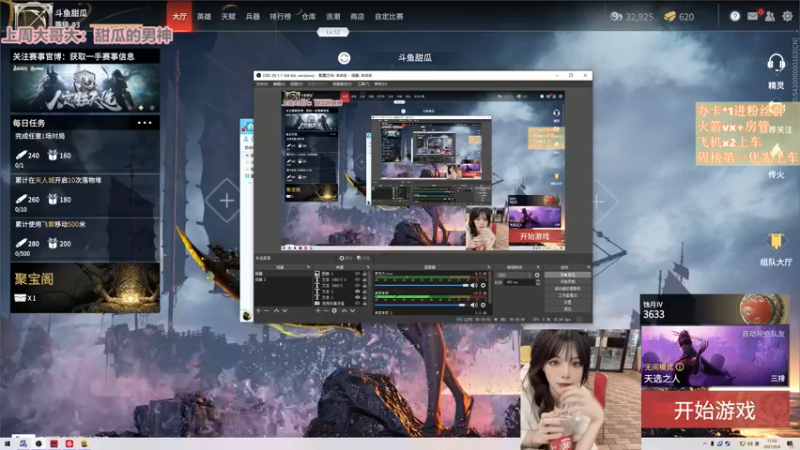Open the mail inbox icon
Screen dimensions: 800x450
click(753, 16)
